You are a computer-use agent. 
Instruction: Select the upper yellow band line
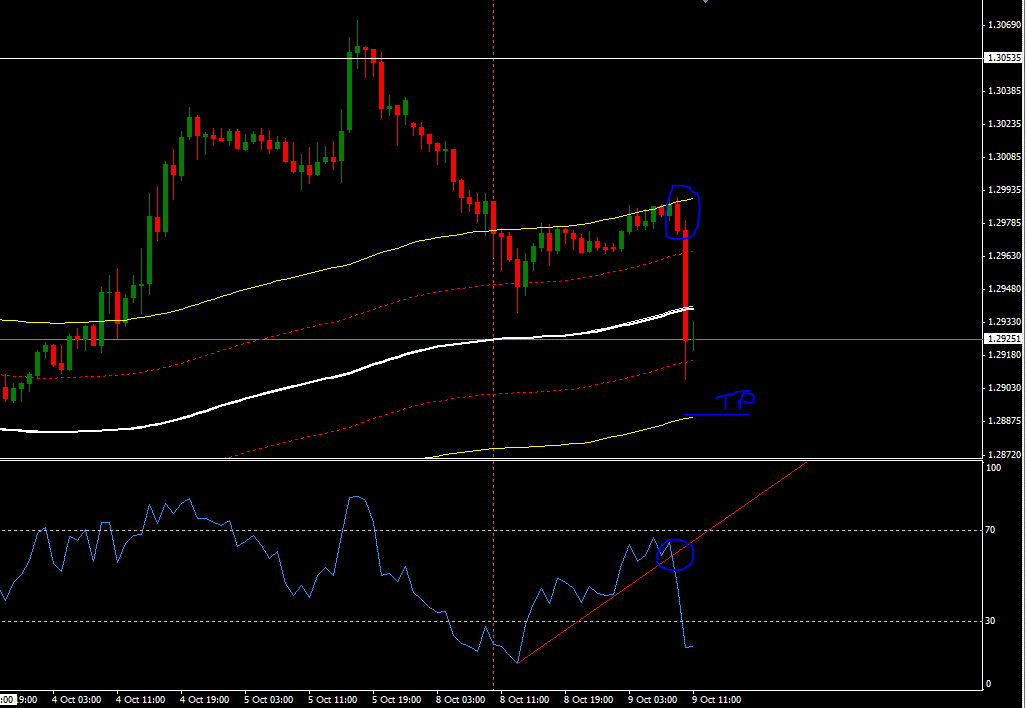click(393, 249)
